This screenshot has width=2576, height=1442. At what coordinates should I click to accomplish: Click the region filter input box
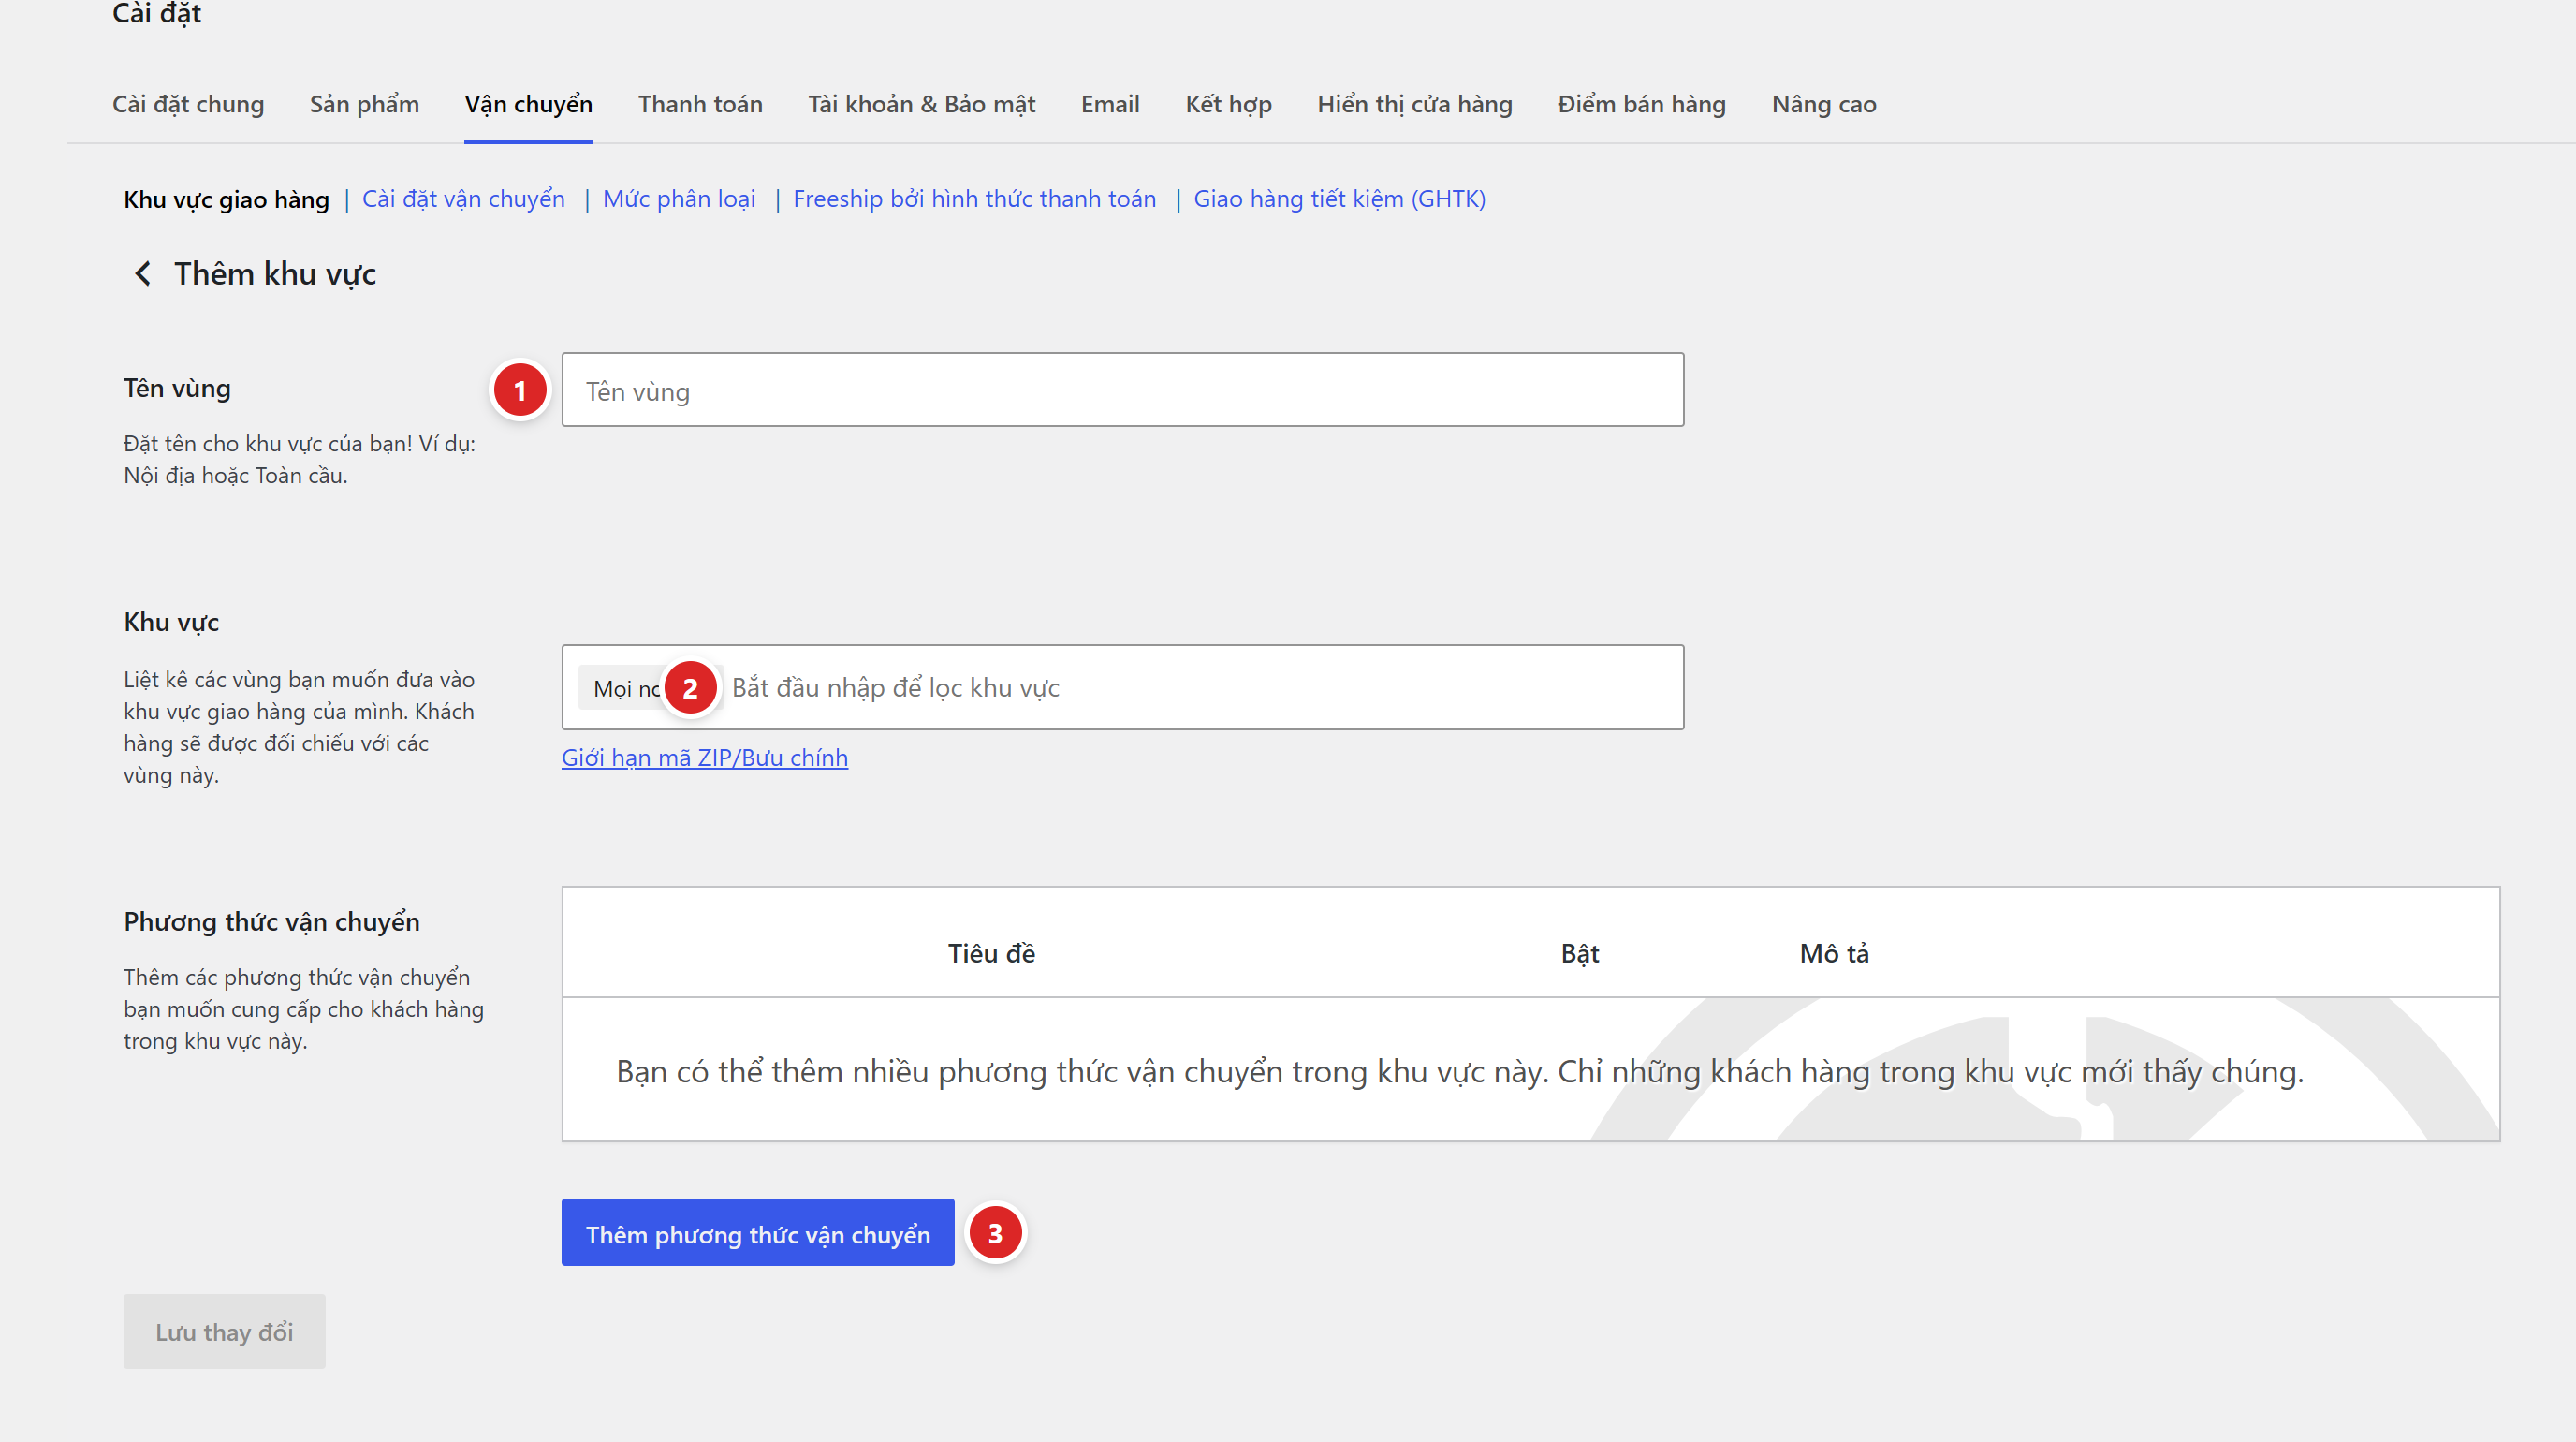coord(1122,687)
